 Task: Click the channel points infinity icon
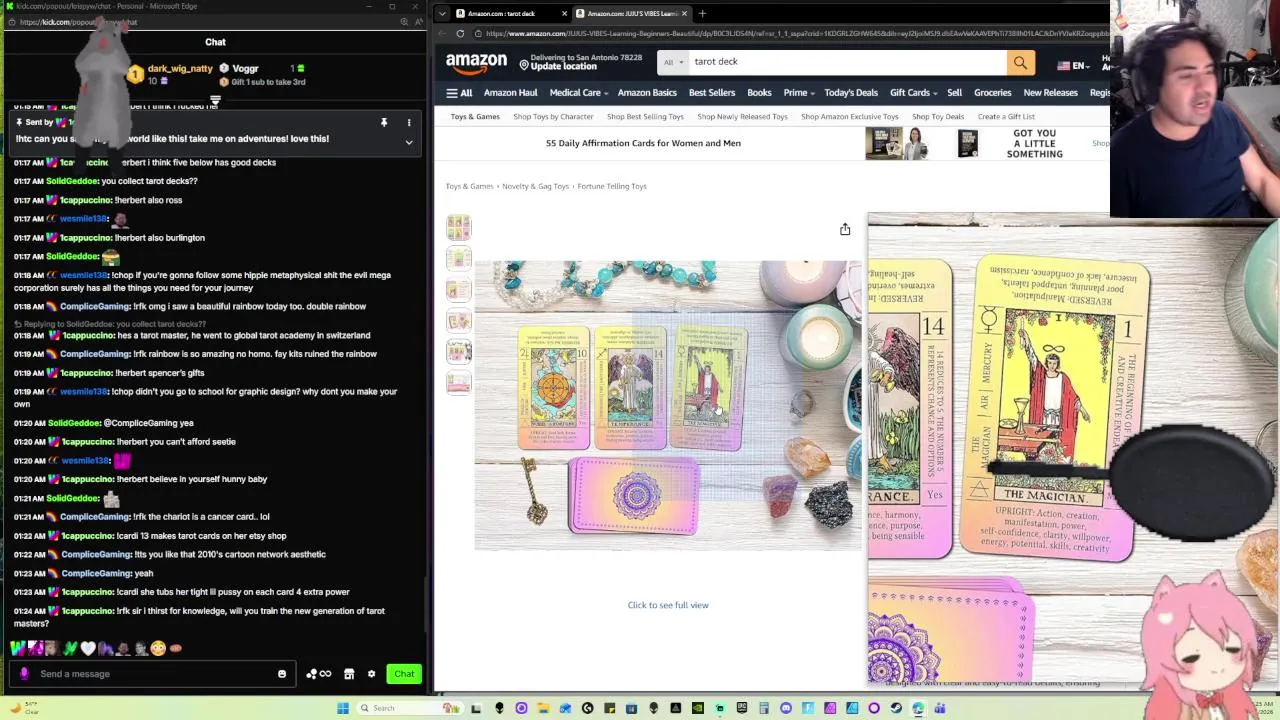(318, 674)
